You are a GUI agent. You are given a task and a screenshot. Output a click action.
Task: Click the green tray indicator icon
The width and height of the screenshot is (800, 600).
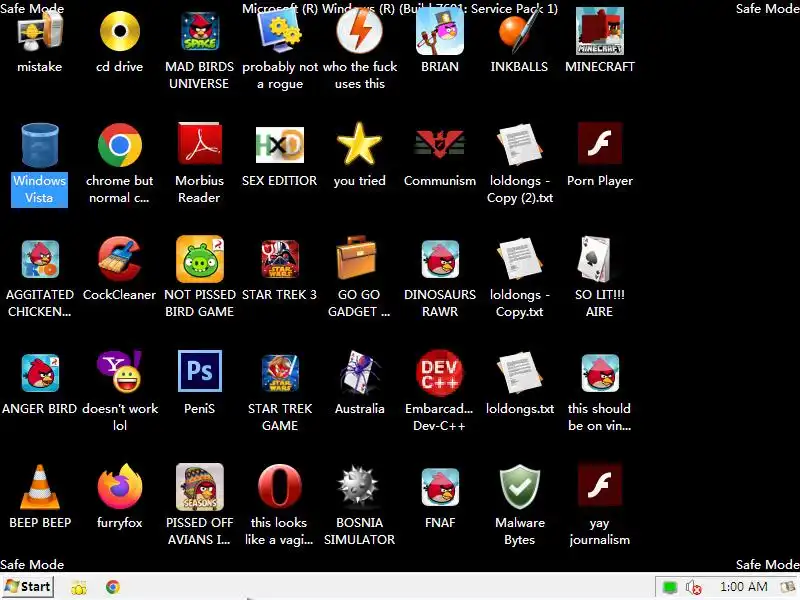(669, 587)
